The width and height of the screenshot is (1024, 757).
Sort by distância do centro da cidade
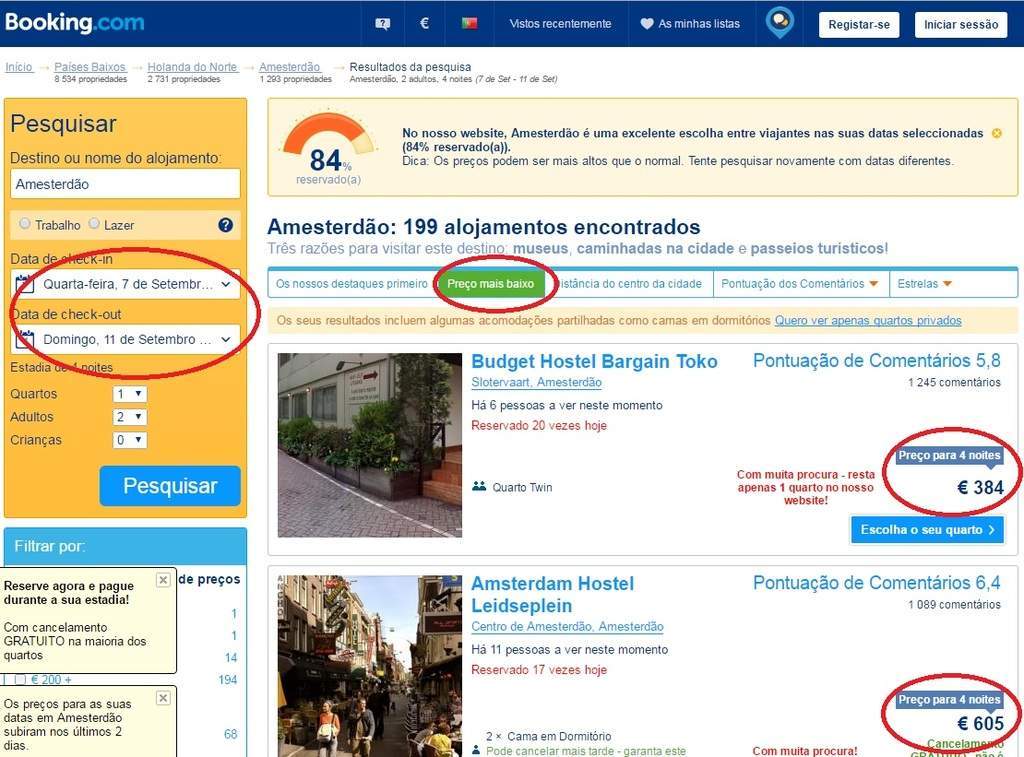pos(629,284)
